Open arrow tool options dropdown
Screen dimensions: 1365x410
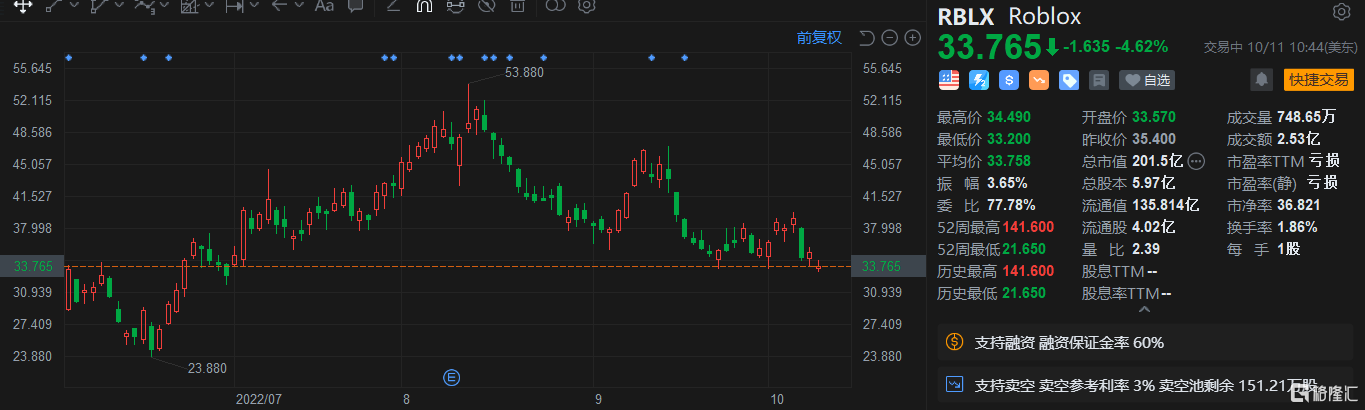(298, 6)
